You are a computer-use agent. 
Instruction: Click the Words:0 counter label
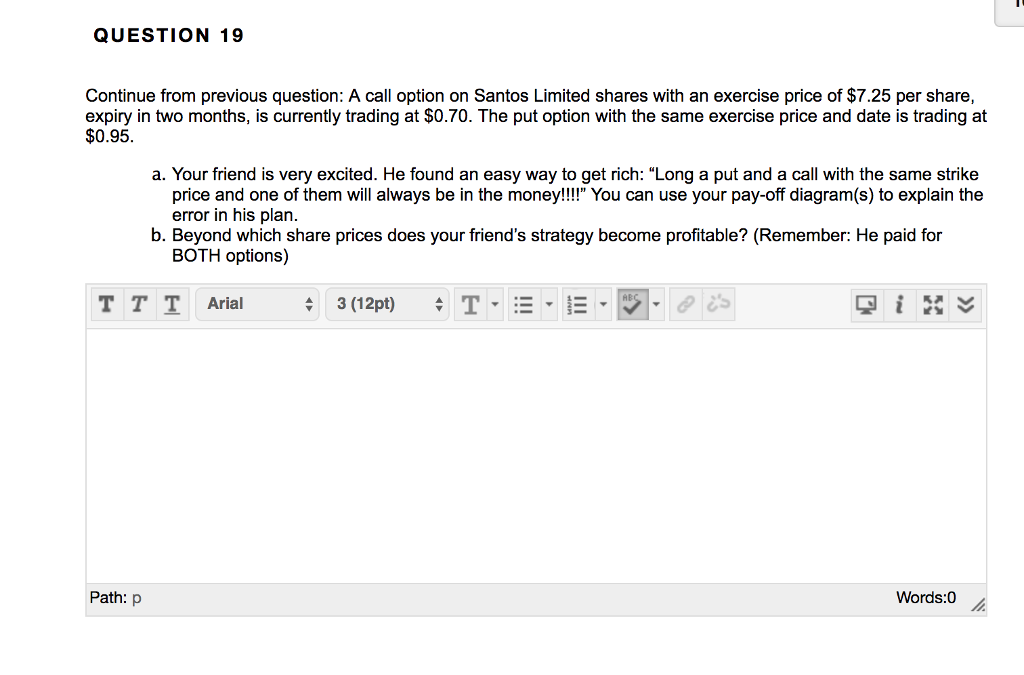925,597
